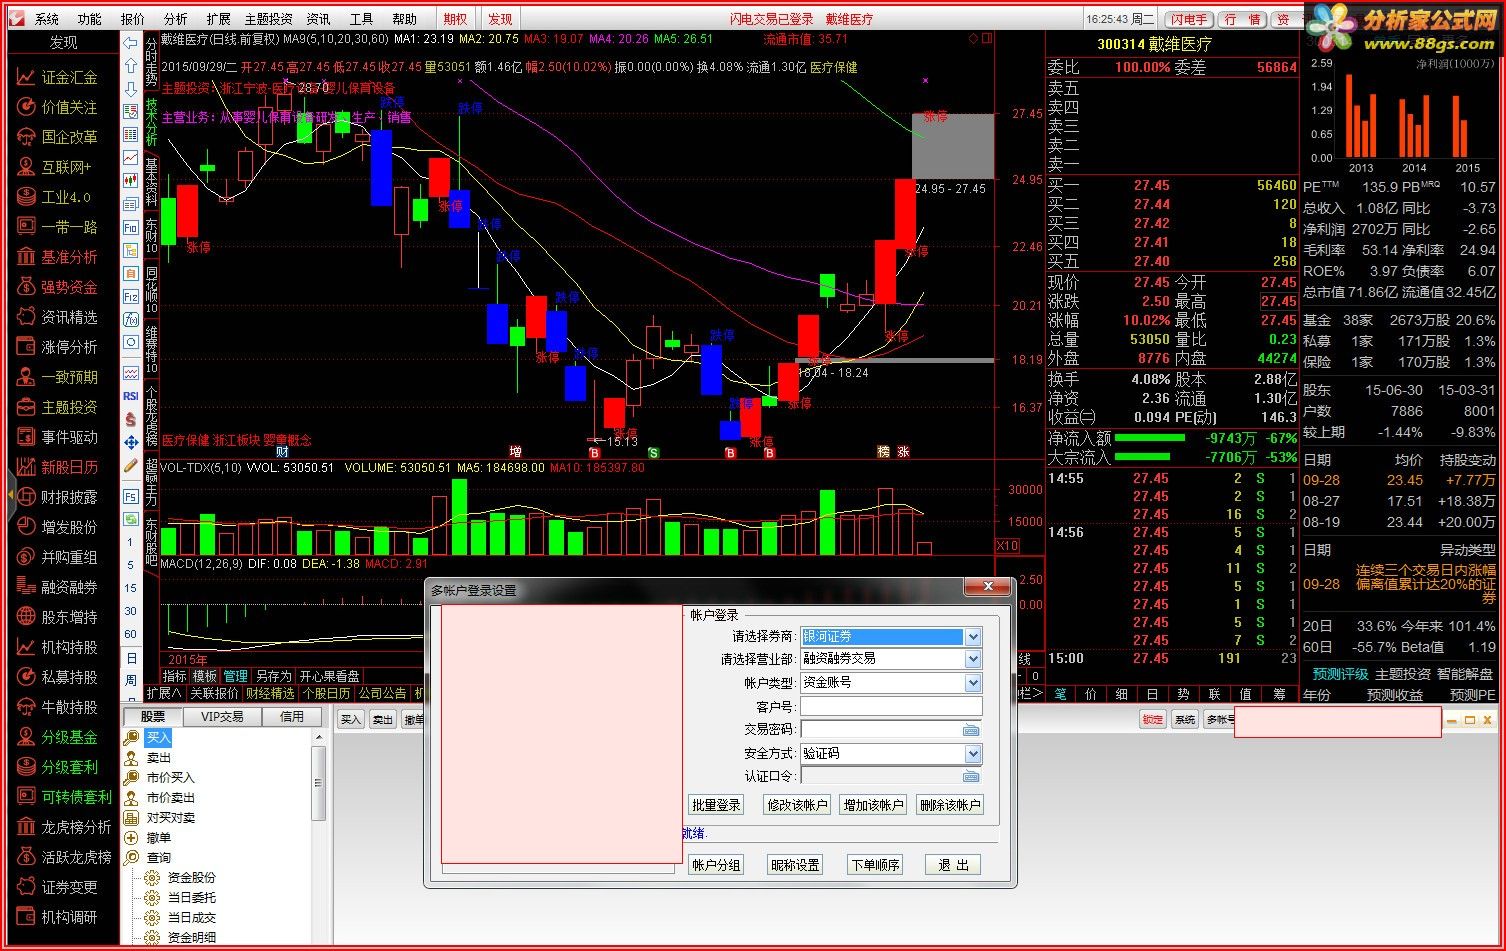Toggle 期权 button in top bar
1506x951 pixels.
click(x=456, y=19)
